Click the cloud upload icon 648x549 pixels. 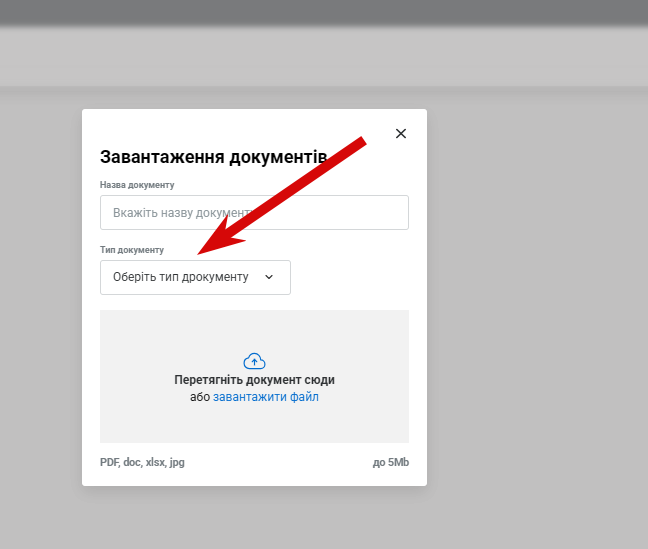pos(254,361)
